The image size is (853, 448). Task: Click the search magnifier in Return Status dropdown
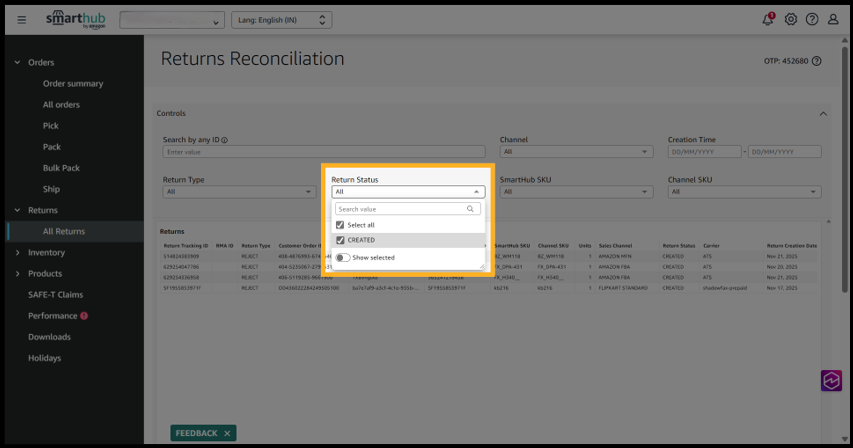[470, 210]
